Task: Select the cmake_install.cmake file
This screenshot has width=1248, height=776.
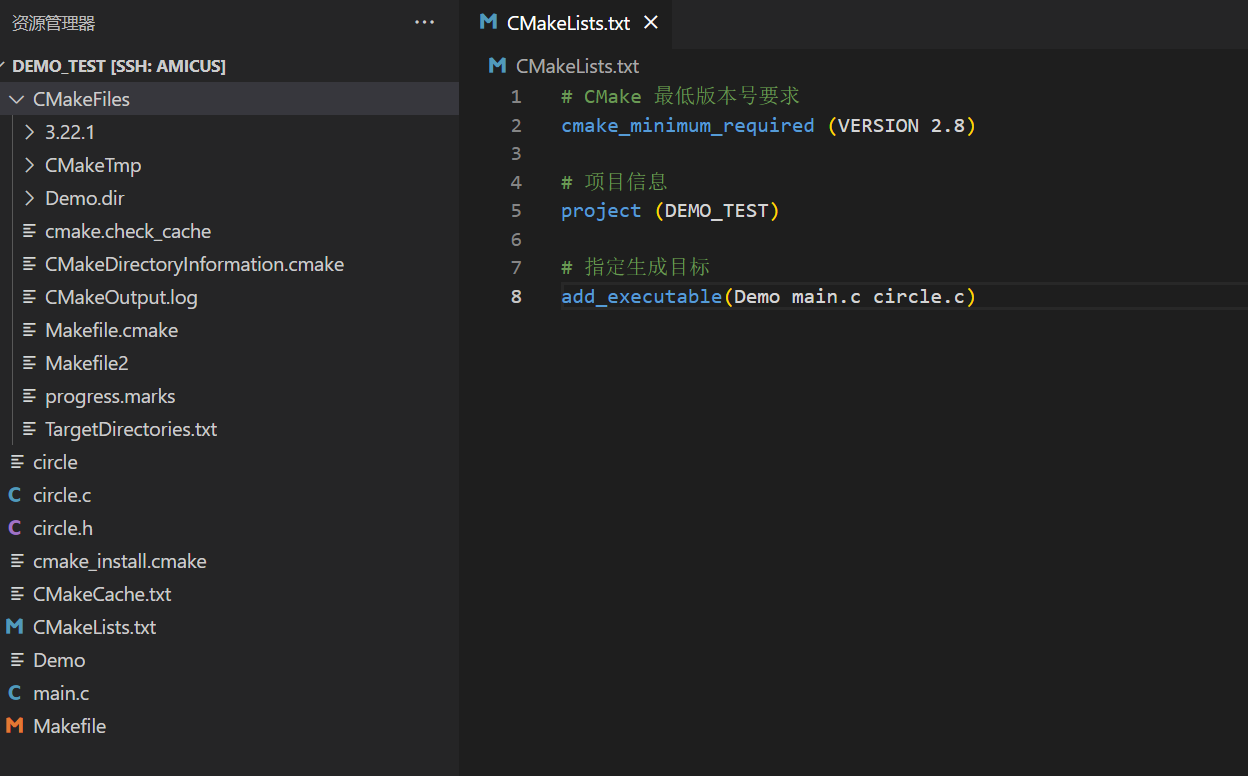Action: tap(120, 560)
